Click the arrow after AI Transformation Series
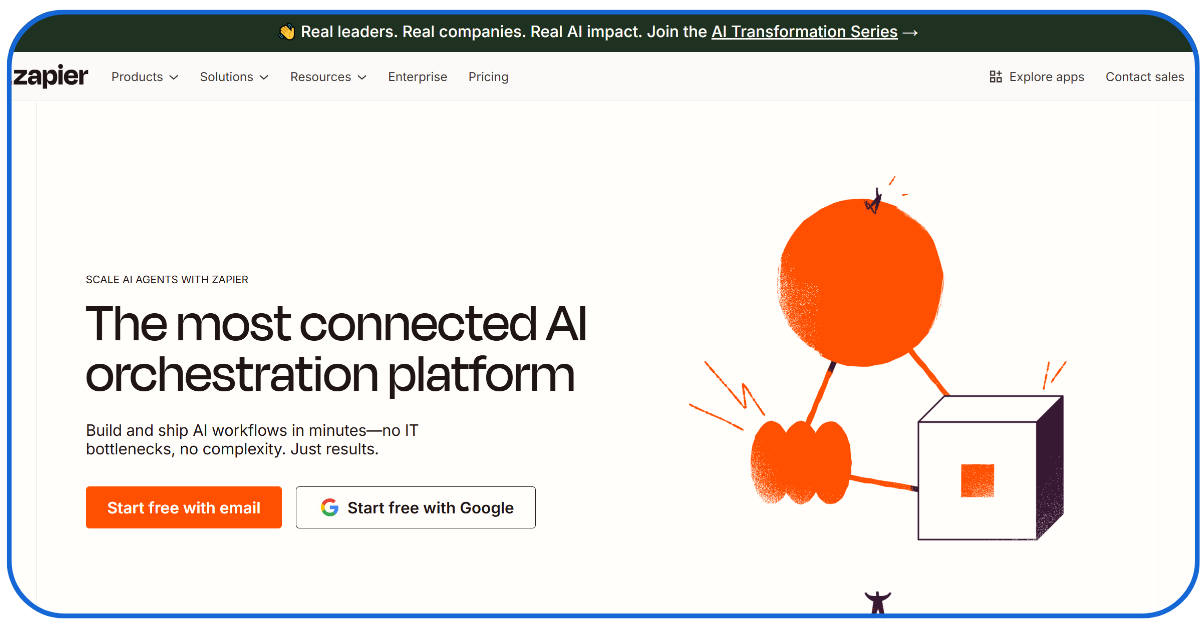 click(910, 32)
